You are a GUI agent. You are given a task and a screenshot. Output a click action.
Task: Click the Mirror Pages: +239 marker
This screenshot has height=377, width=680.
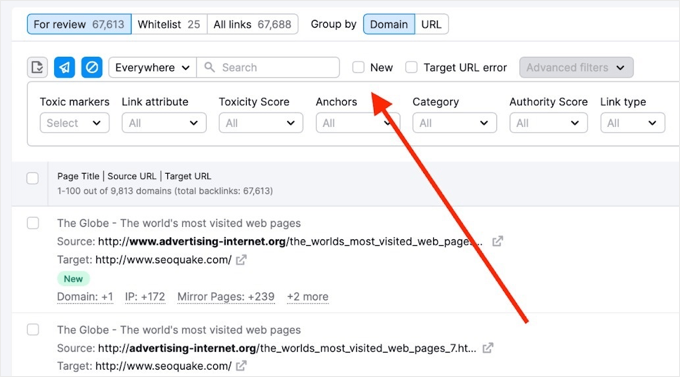coord(226,297)
